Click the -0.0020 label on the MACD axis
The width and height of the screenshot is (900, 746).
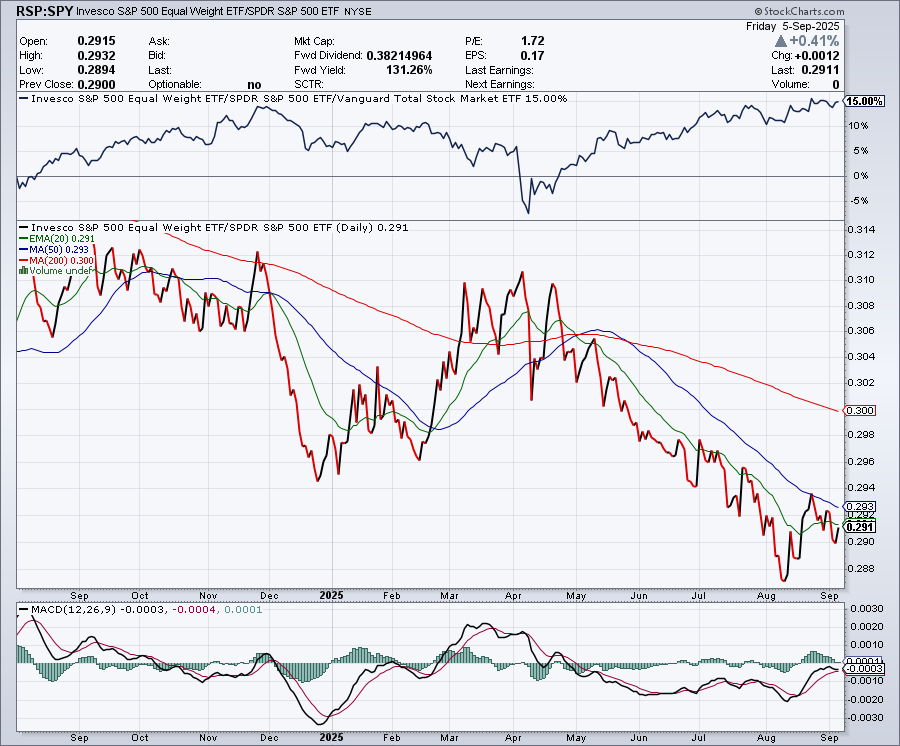pyautogui.click(x=865, y=700)
